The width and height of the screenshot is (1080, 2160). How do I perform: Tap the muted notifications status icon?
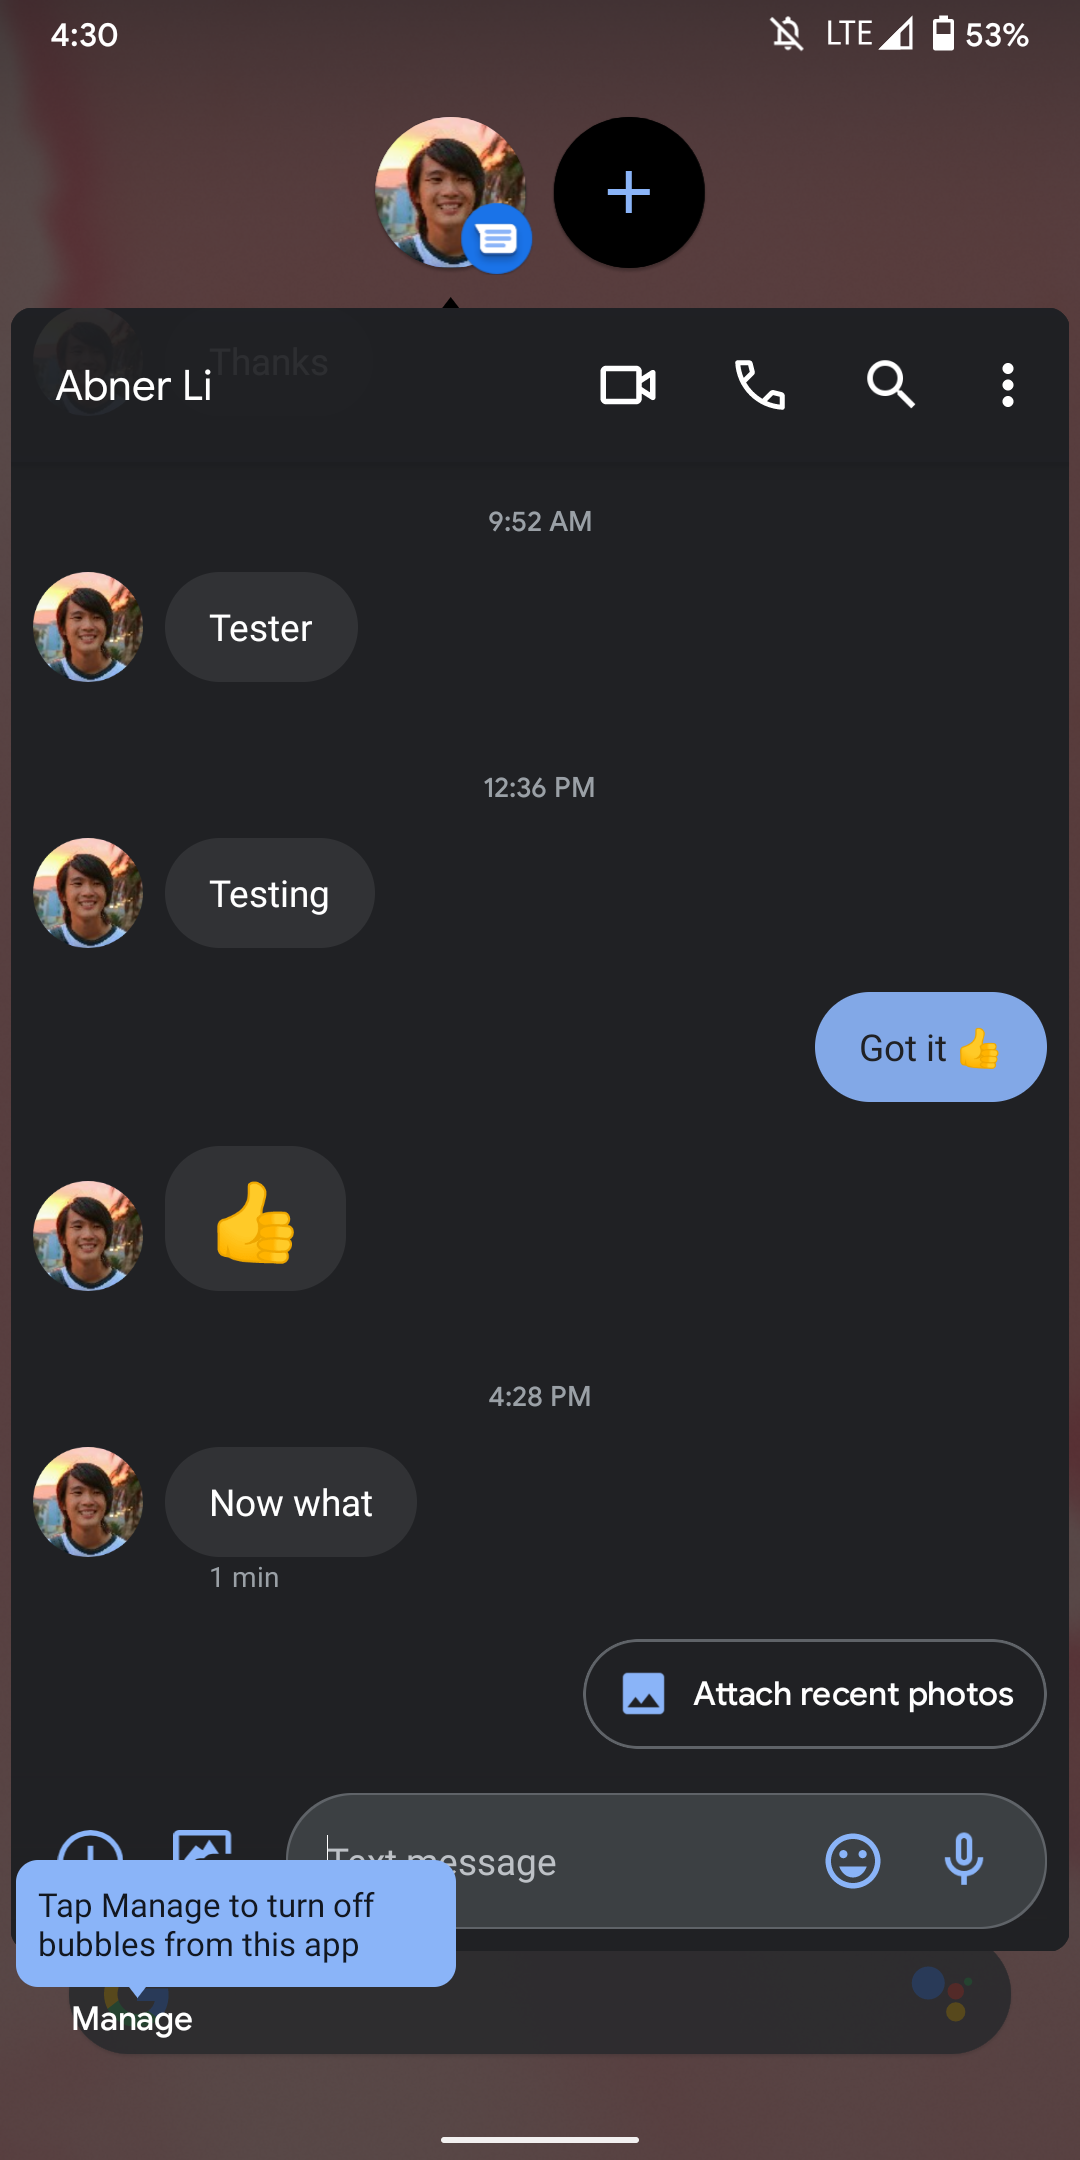pyautogui.click(x=787, y=35)
